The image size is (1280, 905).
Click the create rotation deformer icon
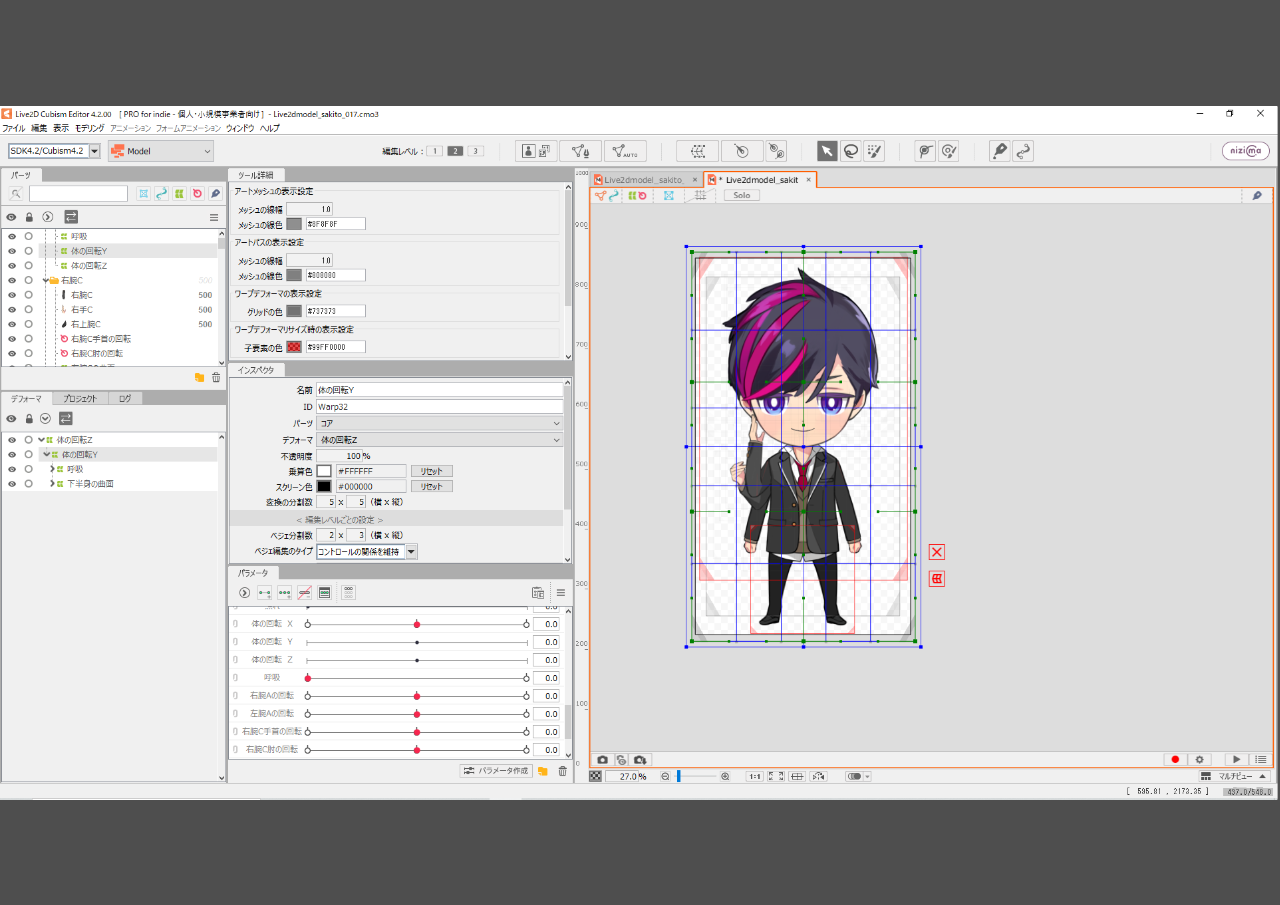742,151
